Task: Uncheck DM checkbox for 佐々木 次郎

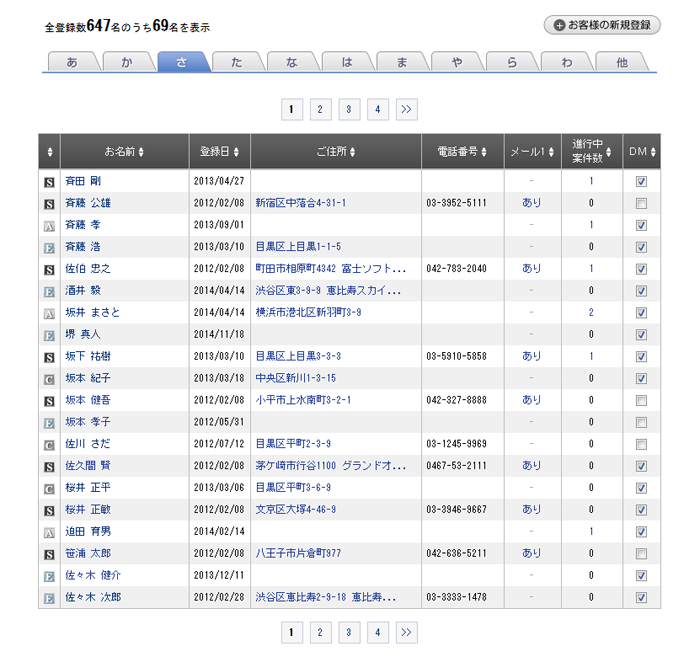Action: point(641,597)
